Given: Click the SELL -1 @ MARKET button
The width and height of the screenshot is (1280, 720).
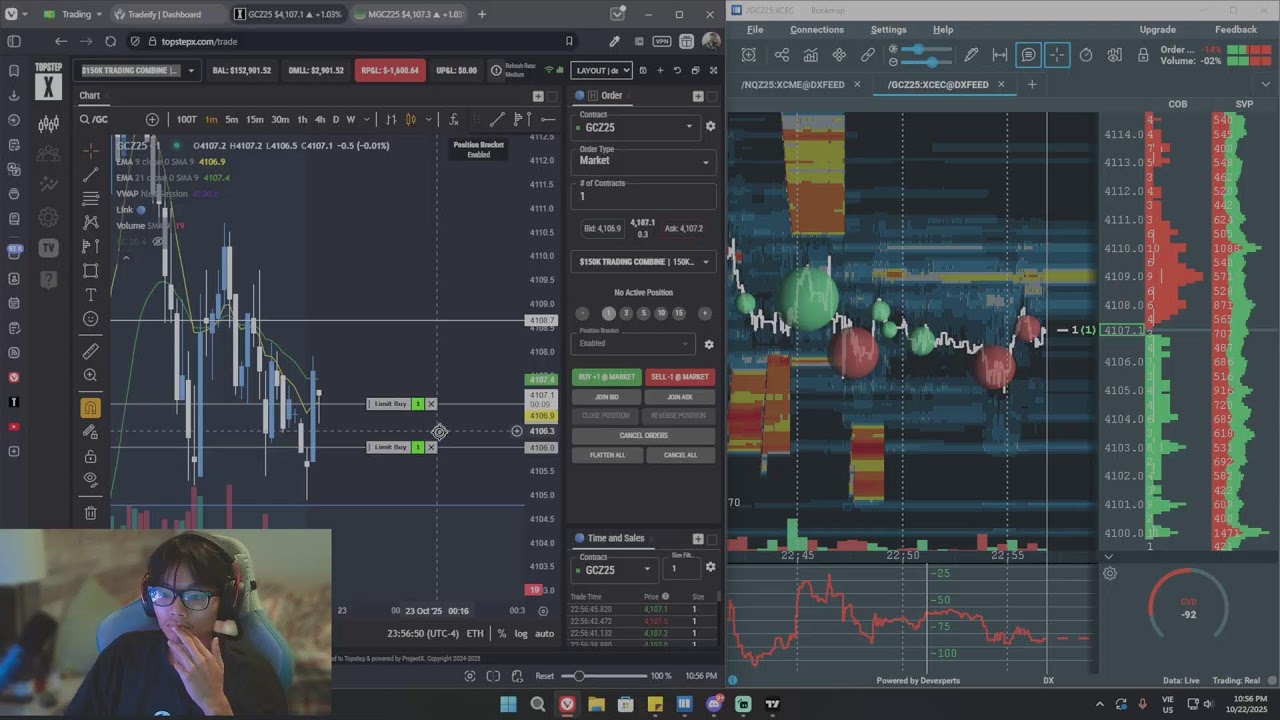Looking at the screenshot, I should coord(680,377).
